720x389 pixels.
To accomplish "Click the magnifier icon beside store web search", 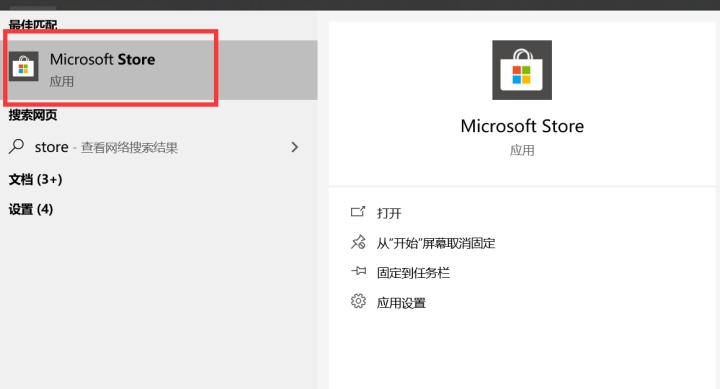I will point(17,147).
